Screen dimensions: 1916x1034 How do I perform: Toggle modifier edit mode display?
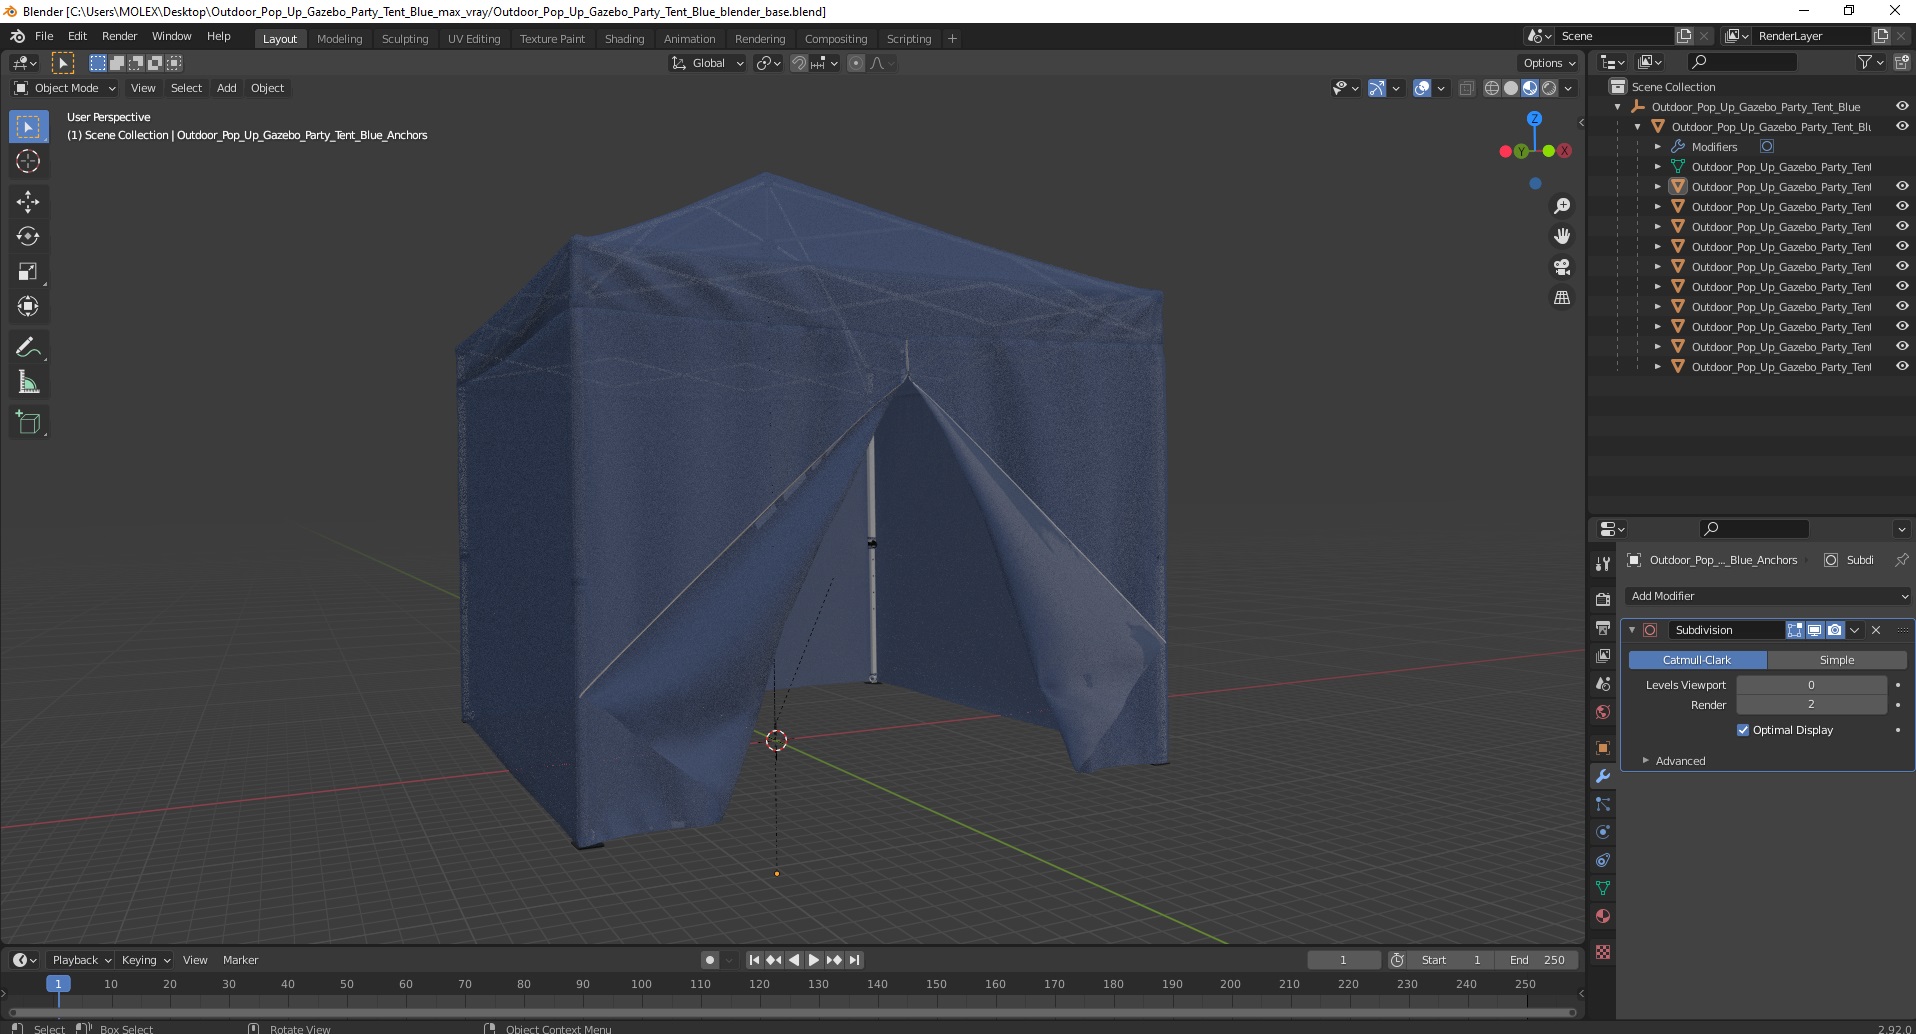click(1795, 630)
